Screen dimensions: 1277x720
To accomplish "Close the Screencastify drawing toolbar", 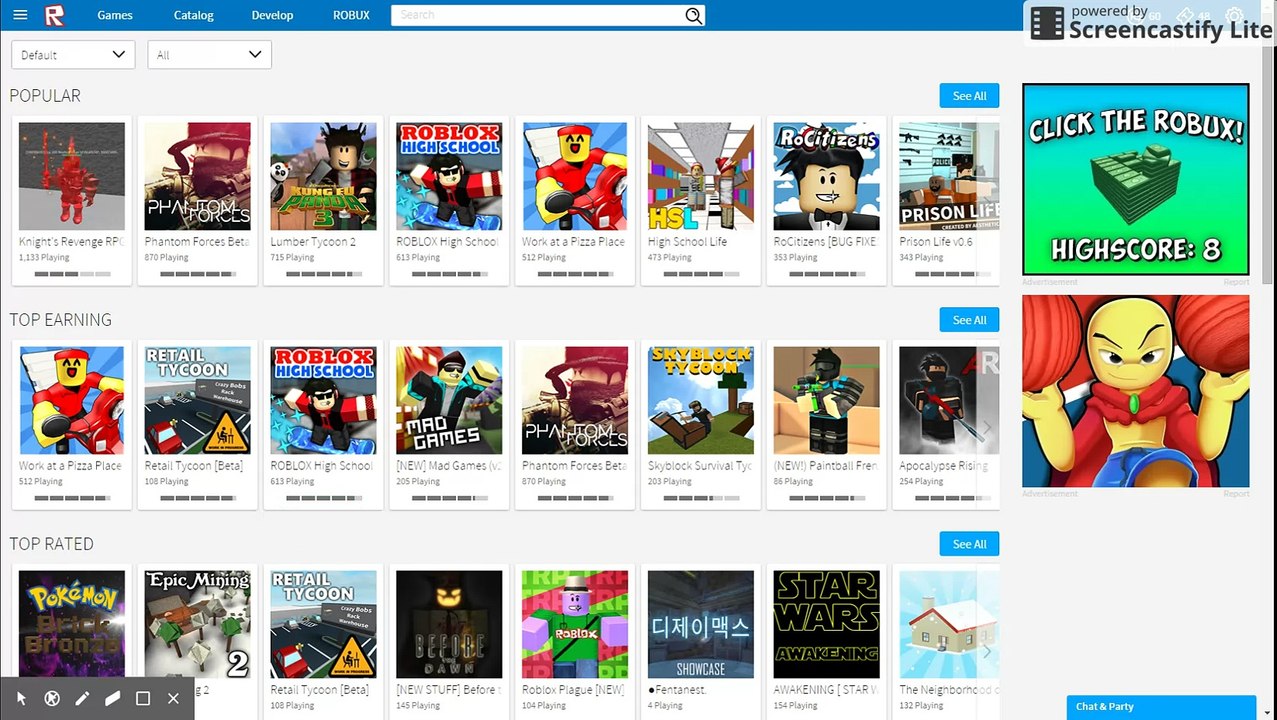I will click(173, 698).
